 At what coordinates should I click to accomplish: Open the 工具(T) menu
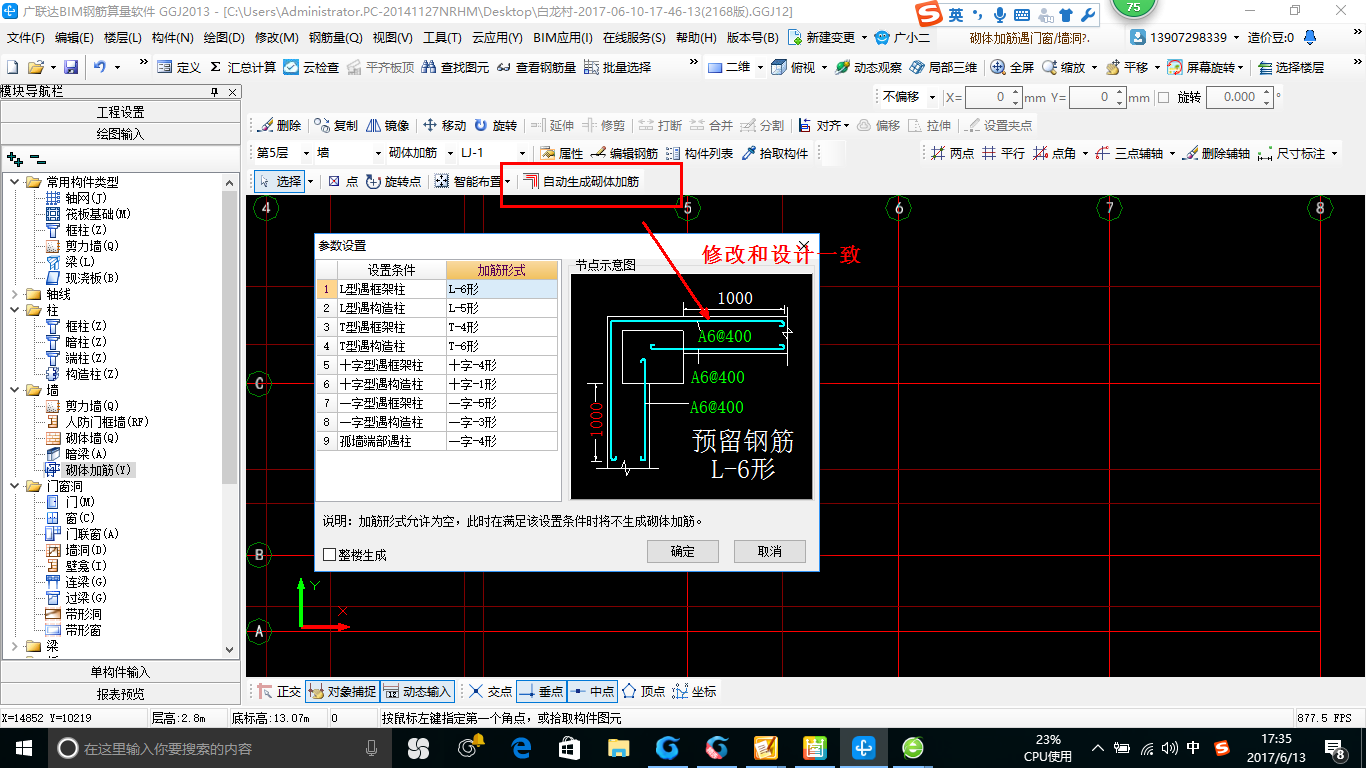pyautogui.click(x=442, y=38)
